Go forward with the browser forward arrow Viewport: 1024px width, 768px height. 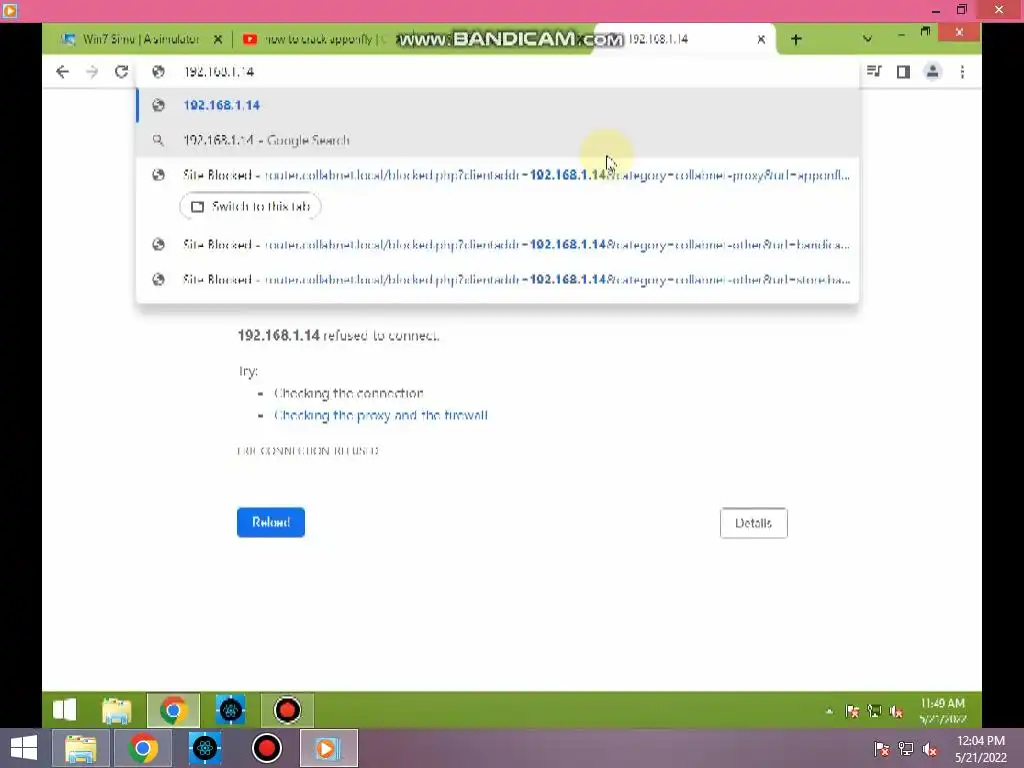pos(92,72)
